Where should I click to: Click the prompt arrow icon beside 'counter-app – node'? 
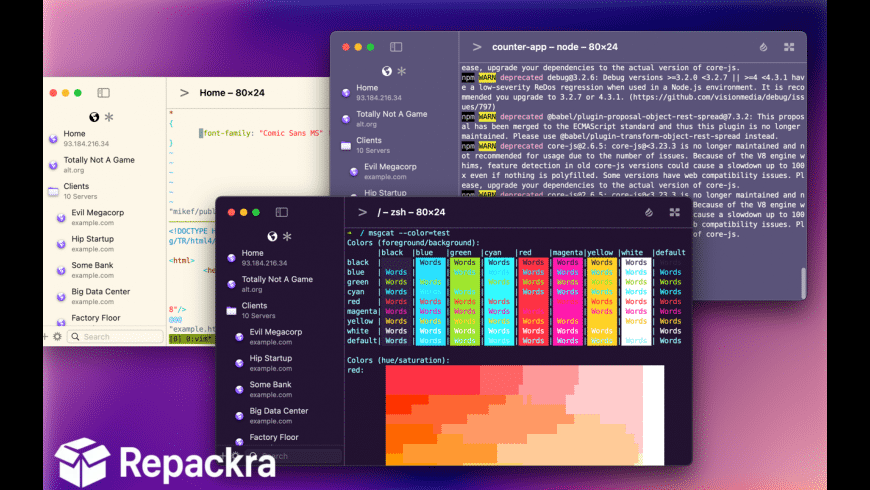477,47
